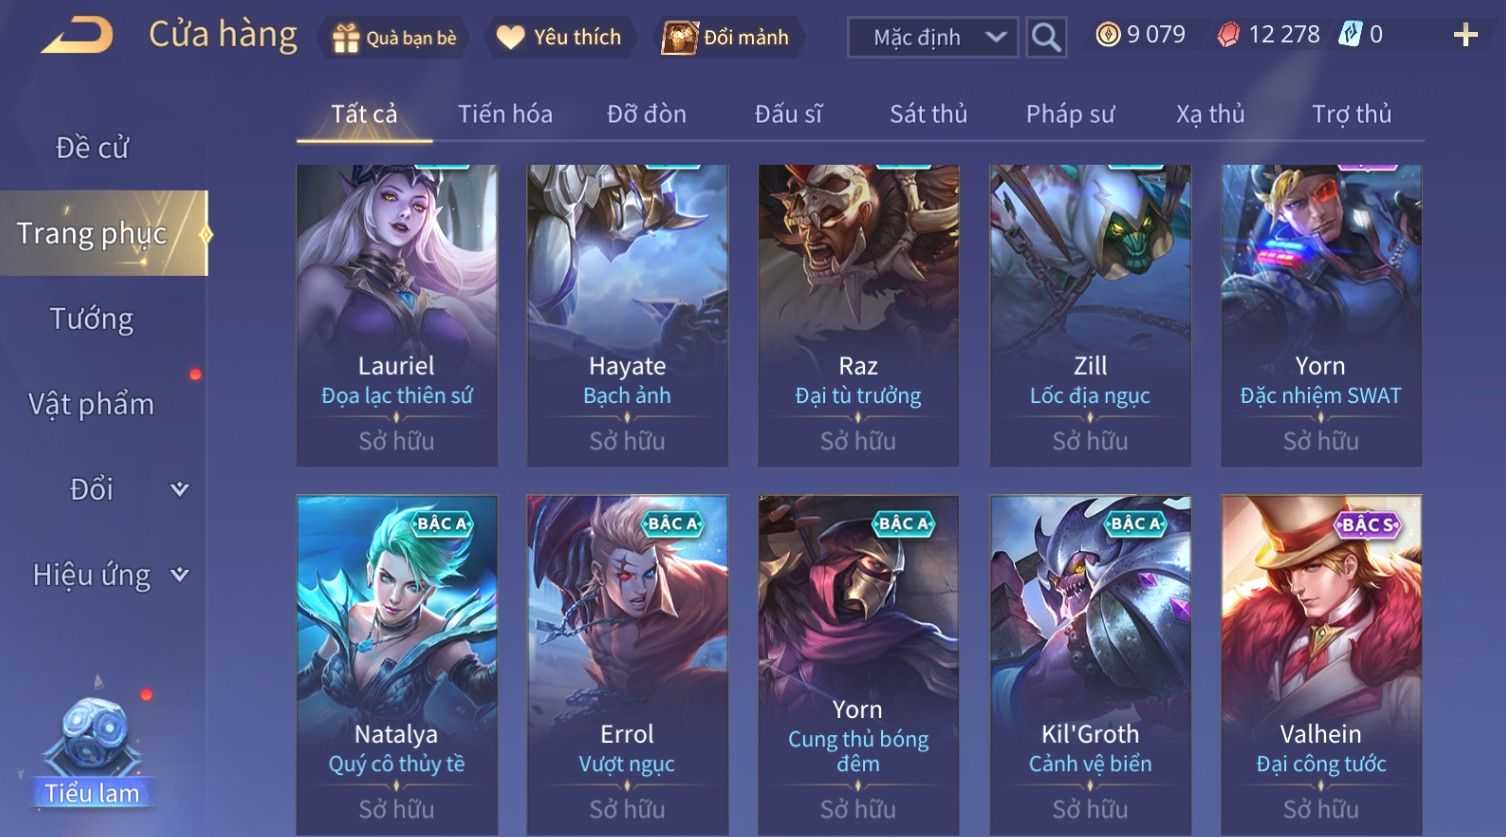The height and width of the screenshot is (837, 1506).
Task: Select Lauriel Đọa lạc thiên sứ skin card
Action: pyautogui.click(x=397, y=315)
